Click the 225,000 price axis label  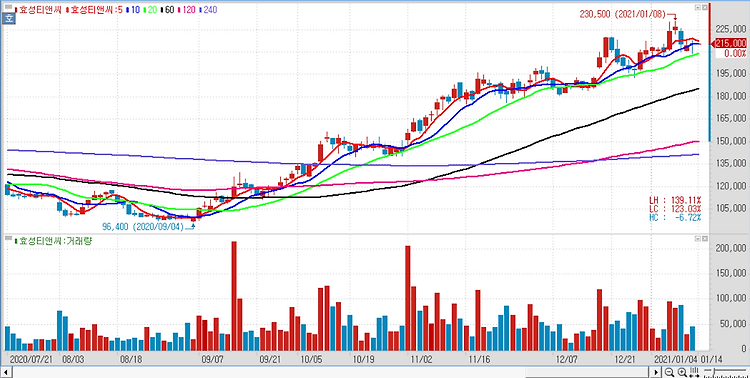coord(730,29)
